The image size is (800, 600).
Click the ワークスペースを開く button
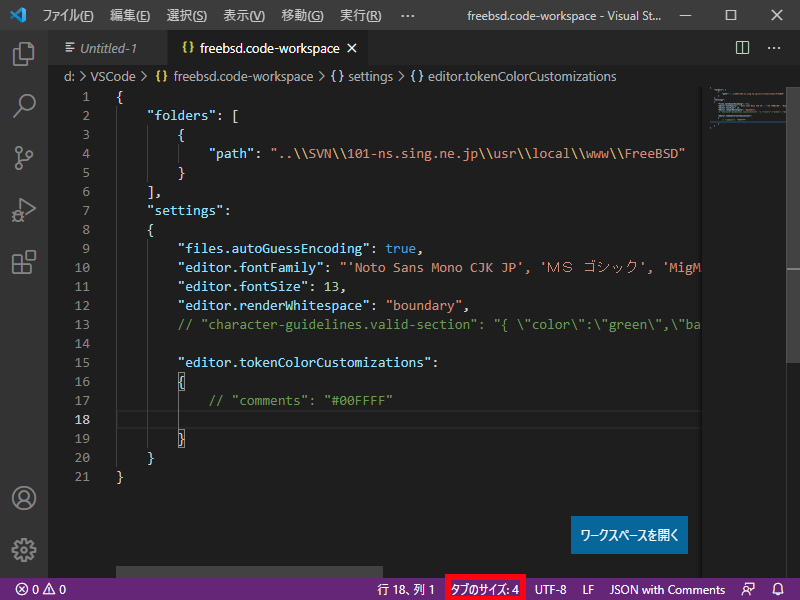tap(629, 535)
